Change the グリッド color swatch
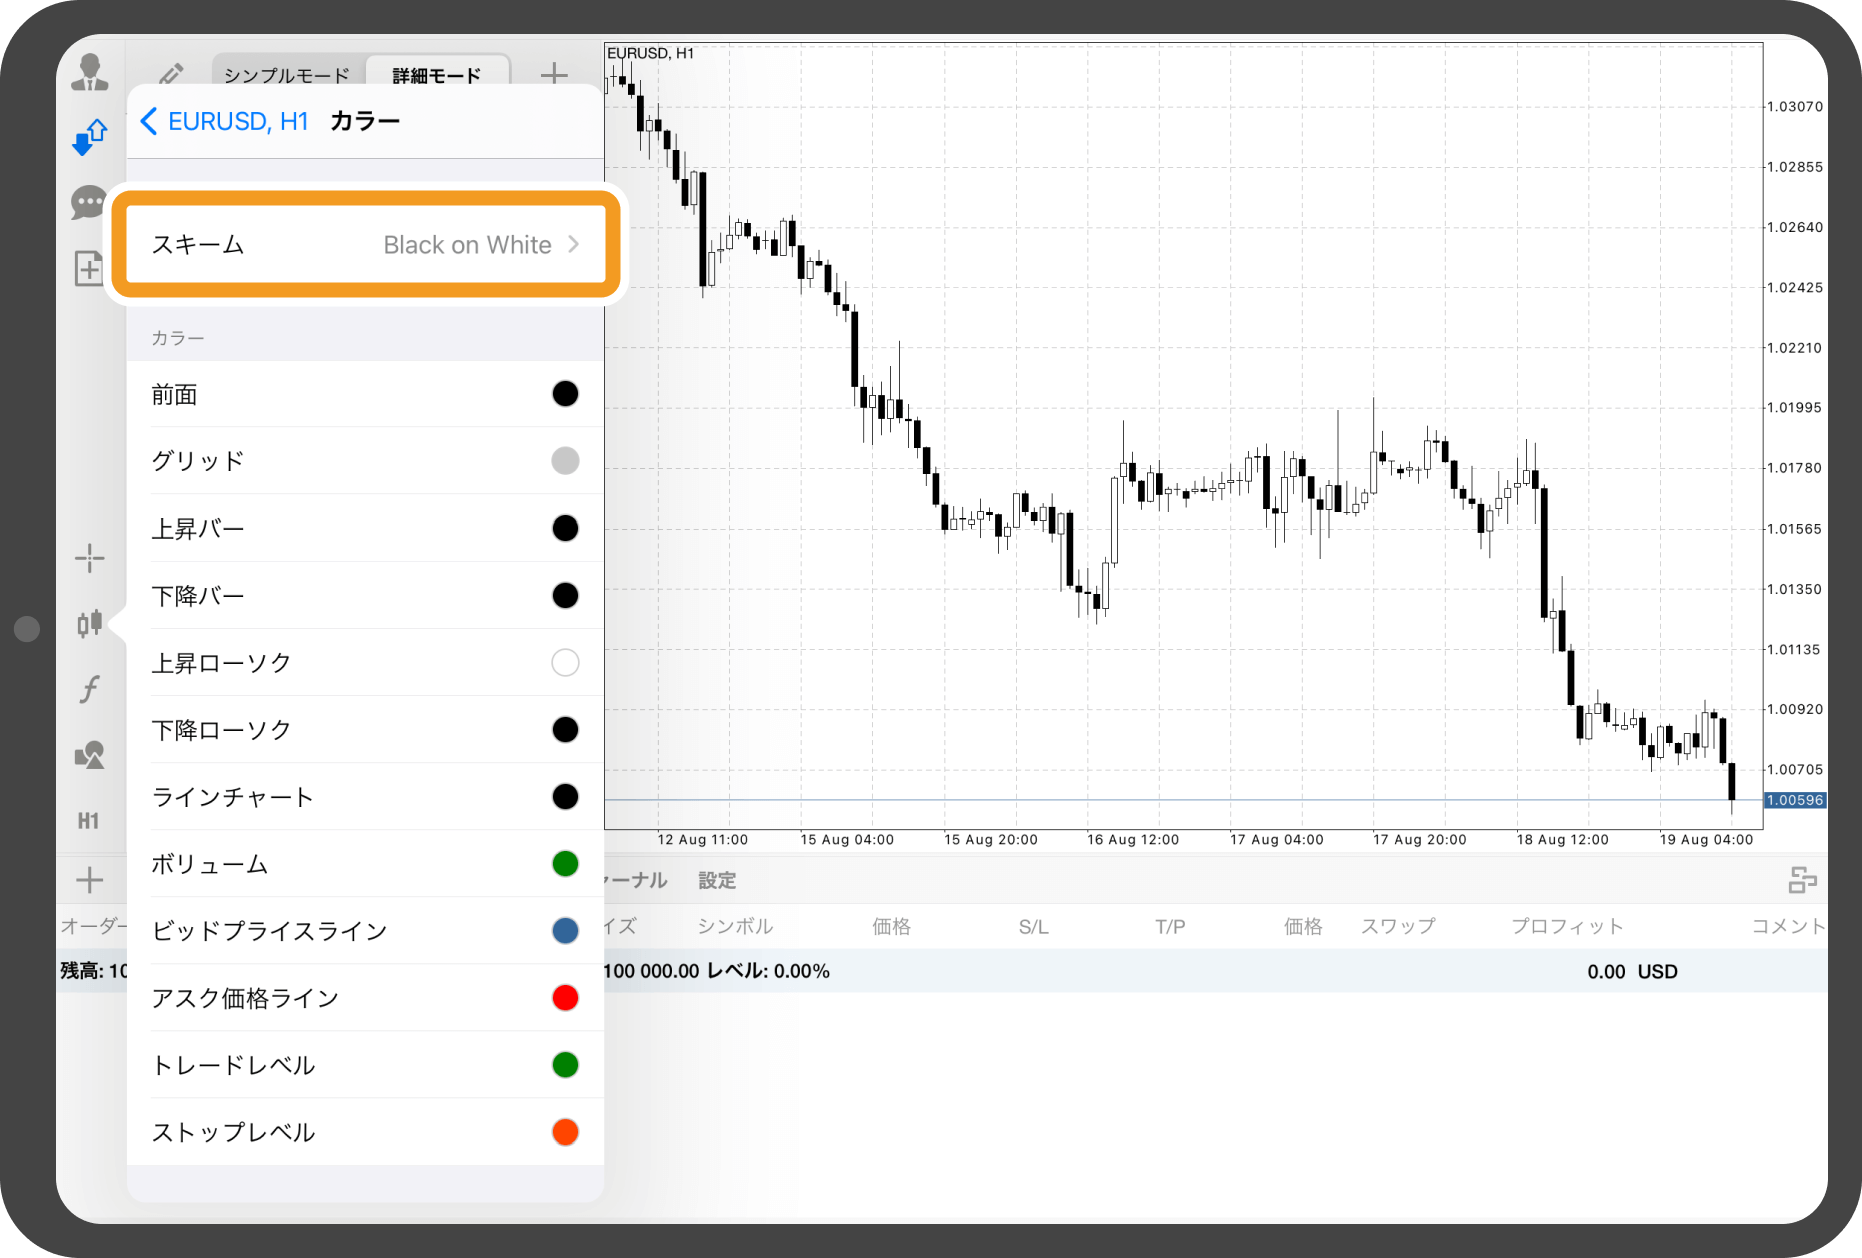 pyautogui.click(x=565, y=461)
